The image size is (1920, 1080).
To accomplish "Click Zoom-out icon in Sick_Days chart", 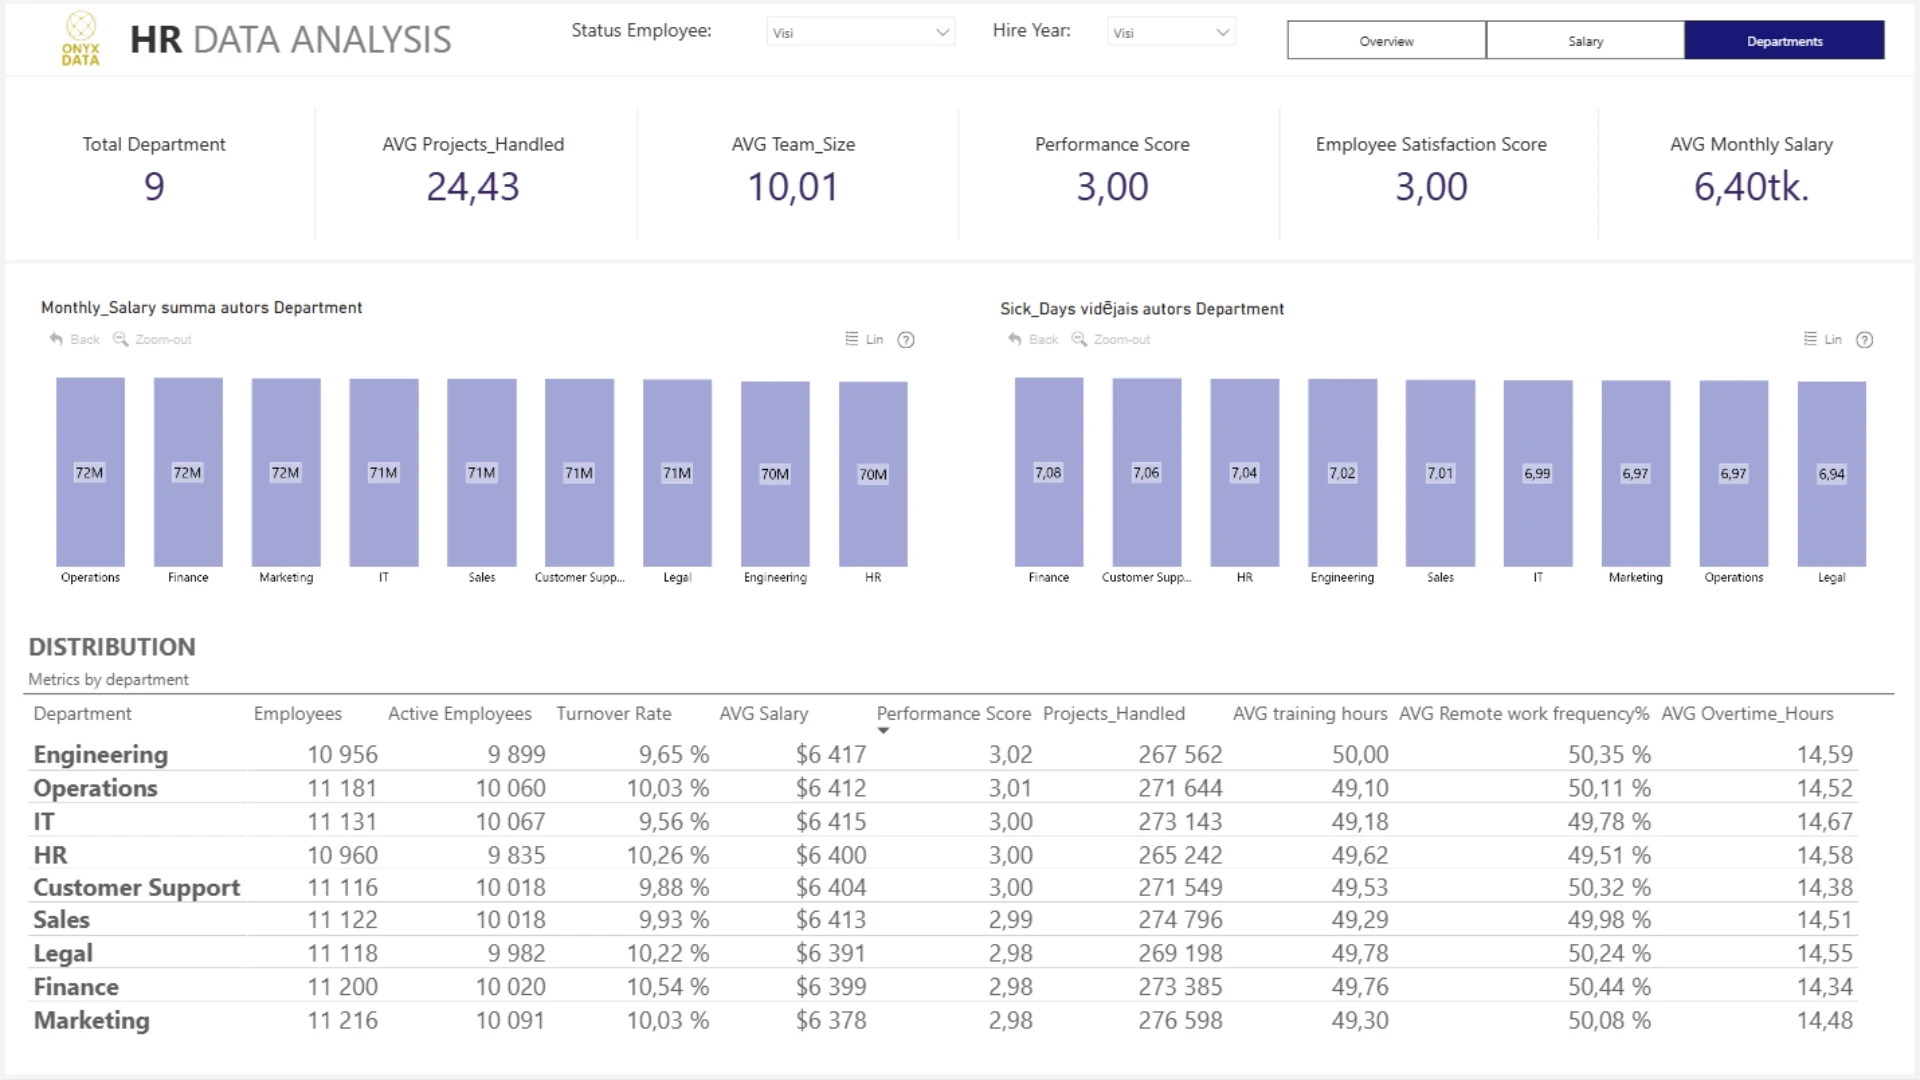I will (x=1079, y=340).
